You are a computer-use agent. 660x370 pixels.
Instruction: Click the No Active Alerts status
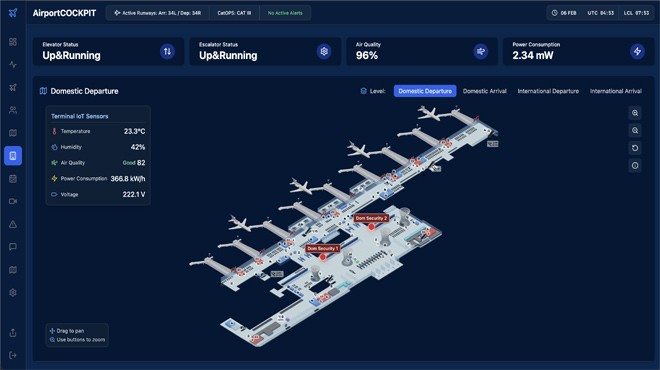(285, 13)
